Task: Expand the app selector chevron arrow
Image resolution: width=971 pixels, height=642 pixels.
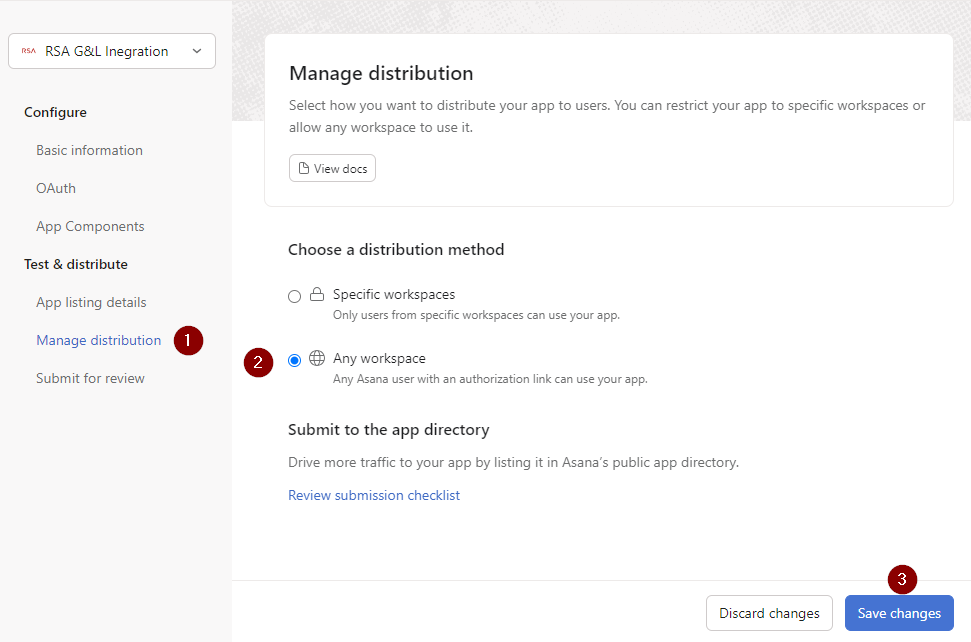Action: [x=197, y=51]
